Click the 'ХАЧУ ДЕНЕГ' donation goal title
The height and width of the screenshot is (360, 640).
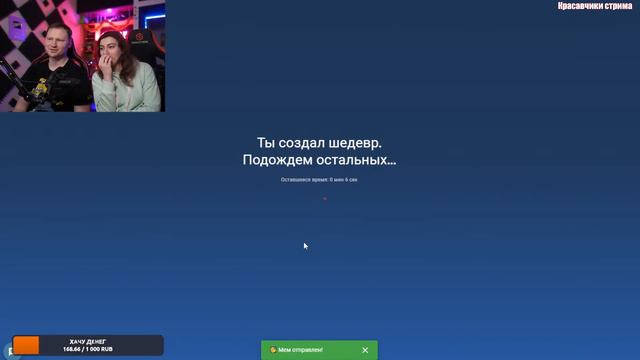pos(88,342)
